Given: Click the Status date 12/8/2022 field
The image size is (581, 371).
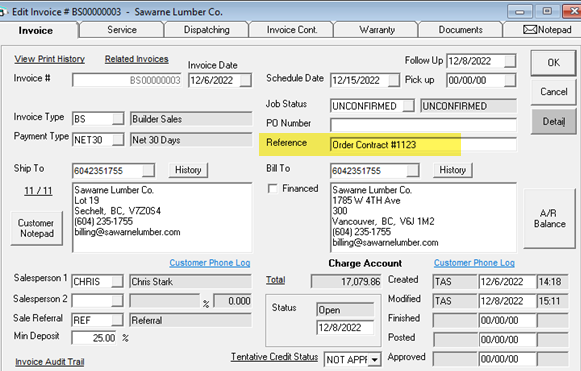Looking at the screenshot, I should click(x=345, y=328).
